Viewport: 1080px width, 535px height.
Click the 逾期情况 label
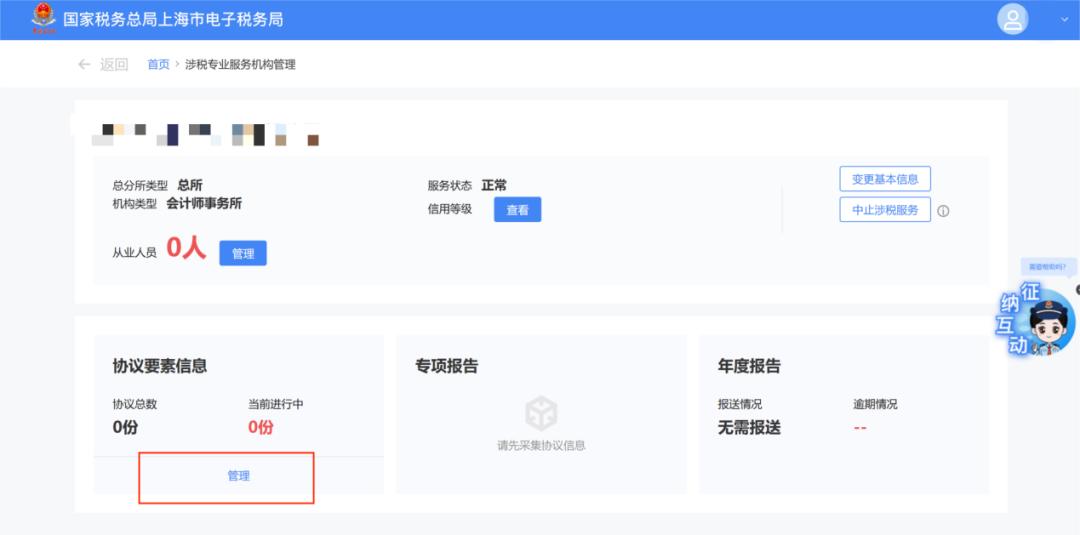coord(875,404)
